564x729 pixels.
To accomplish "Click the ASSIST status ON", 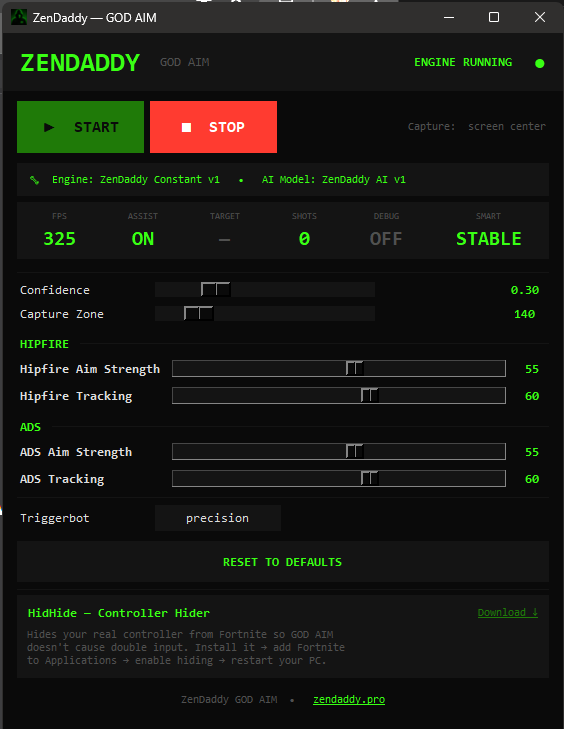I will 143,239.
